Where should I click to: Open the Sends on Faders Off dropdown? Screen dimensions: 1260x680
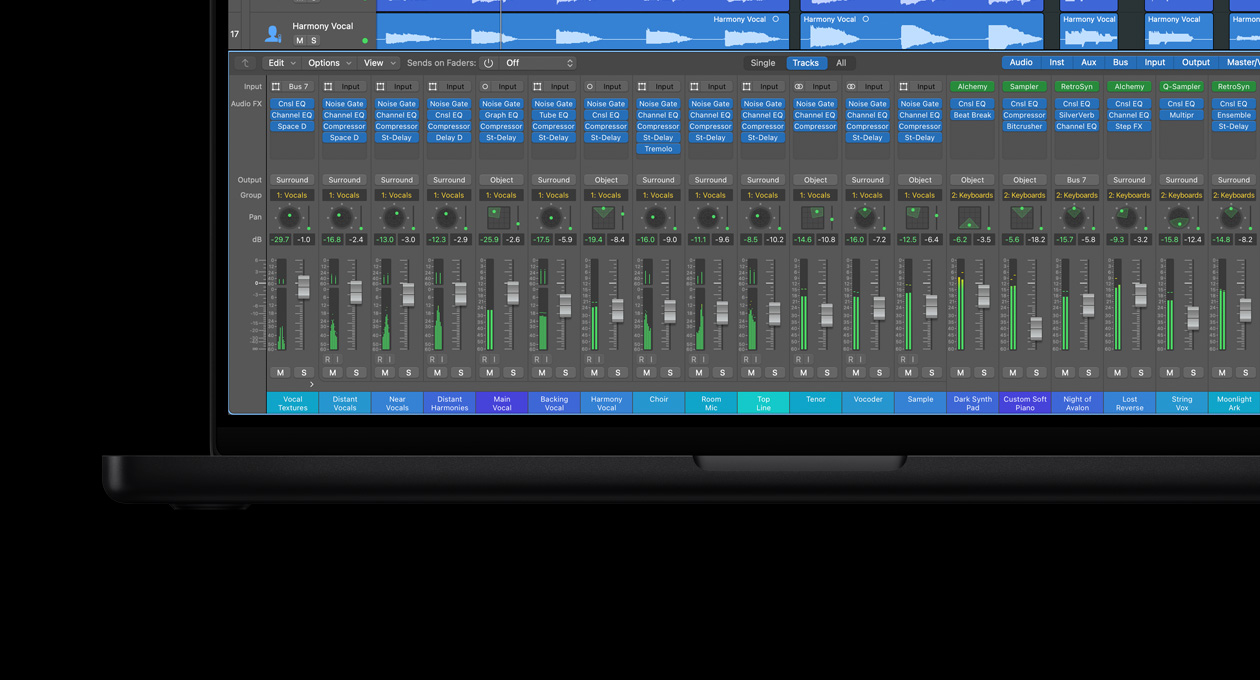coord(535,62)
